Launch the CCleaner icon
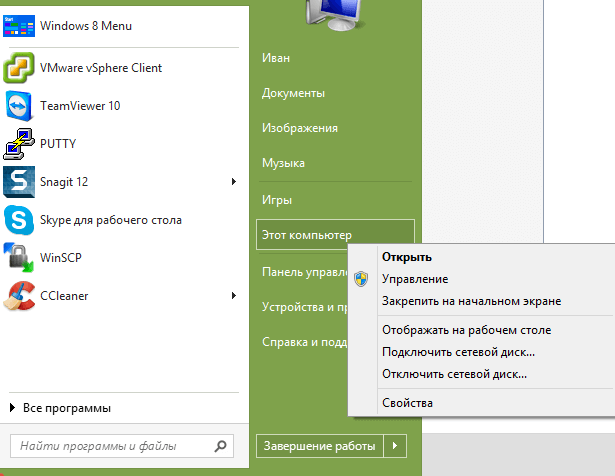Viewport: 615px width, 476px height. 19,296
